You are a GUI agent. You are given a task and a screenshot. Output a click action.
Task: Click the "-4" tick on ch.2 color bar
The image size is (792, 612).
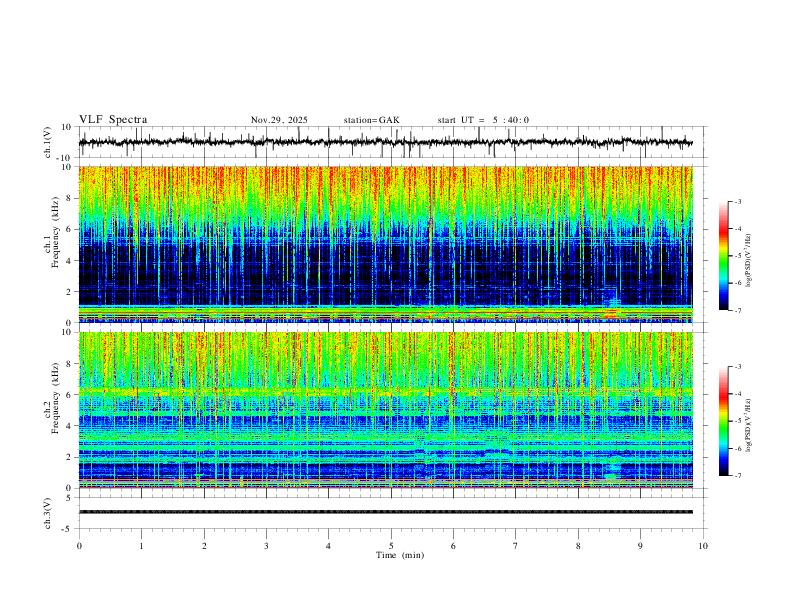tap(738, 394)
